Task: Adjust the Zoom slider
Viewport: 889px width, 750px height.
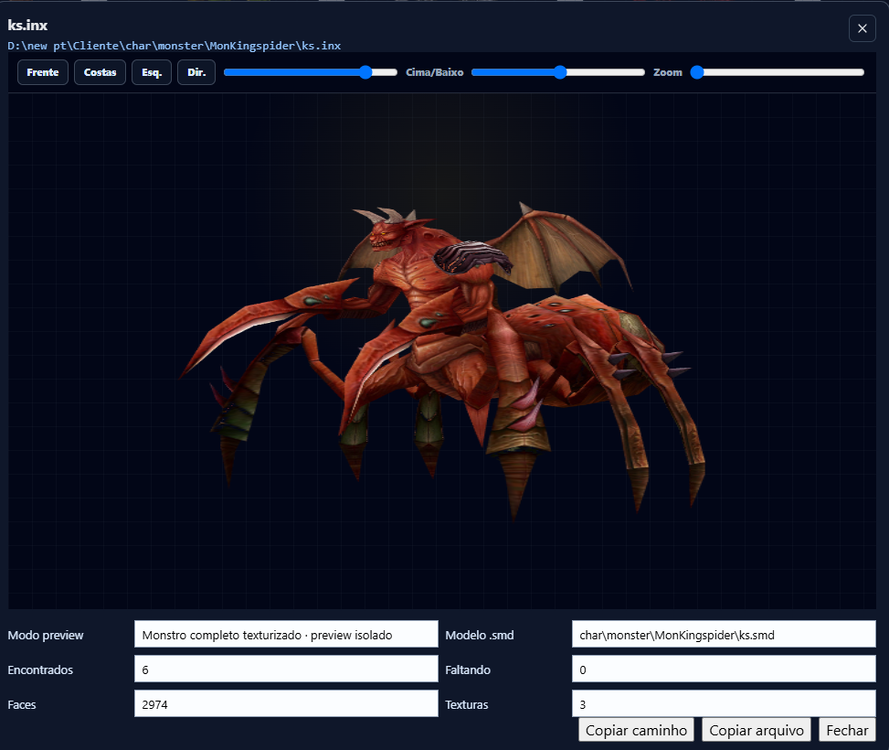Action: coord(777,72)
